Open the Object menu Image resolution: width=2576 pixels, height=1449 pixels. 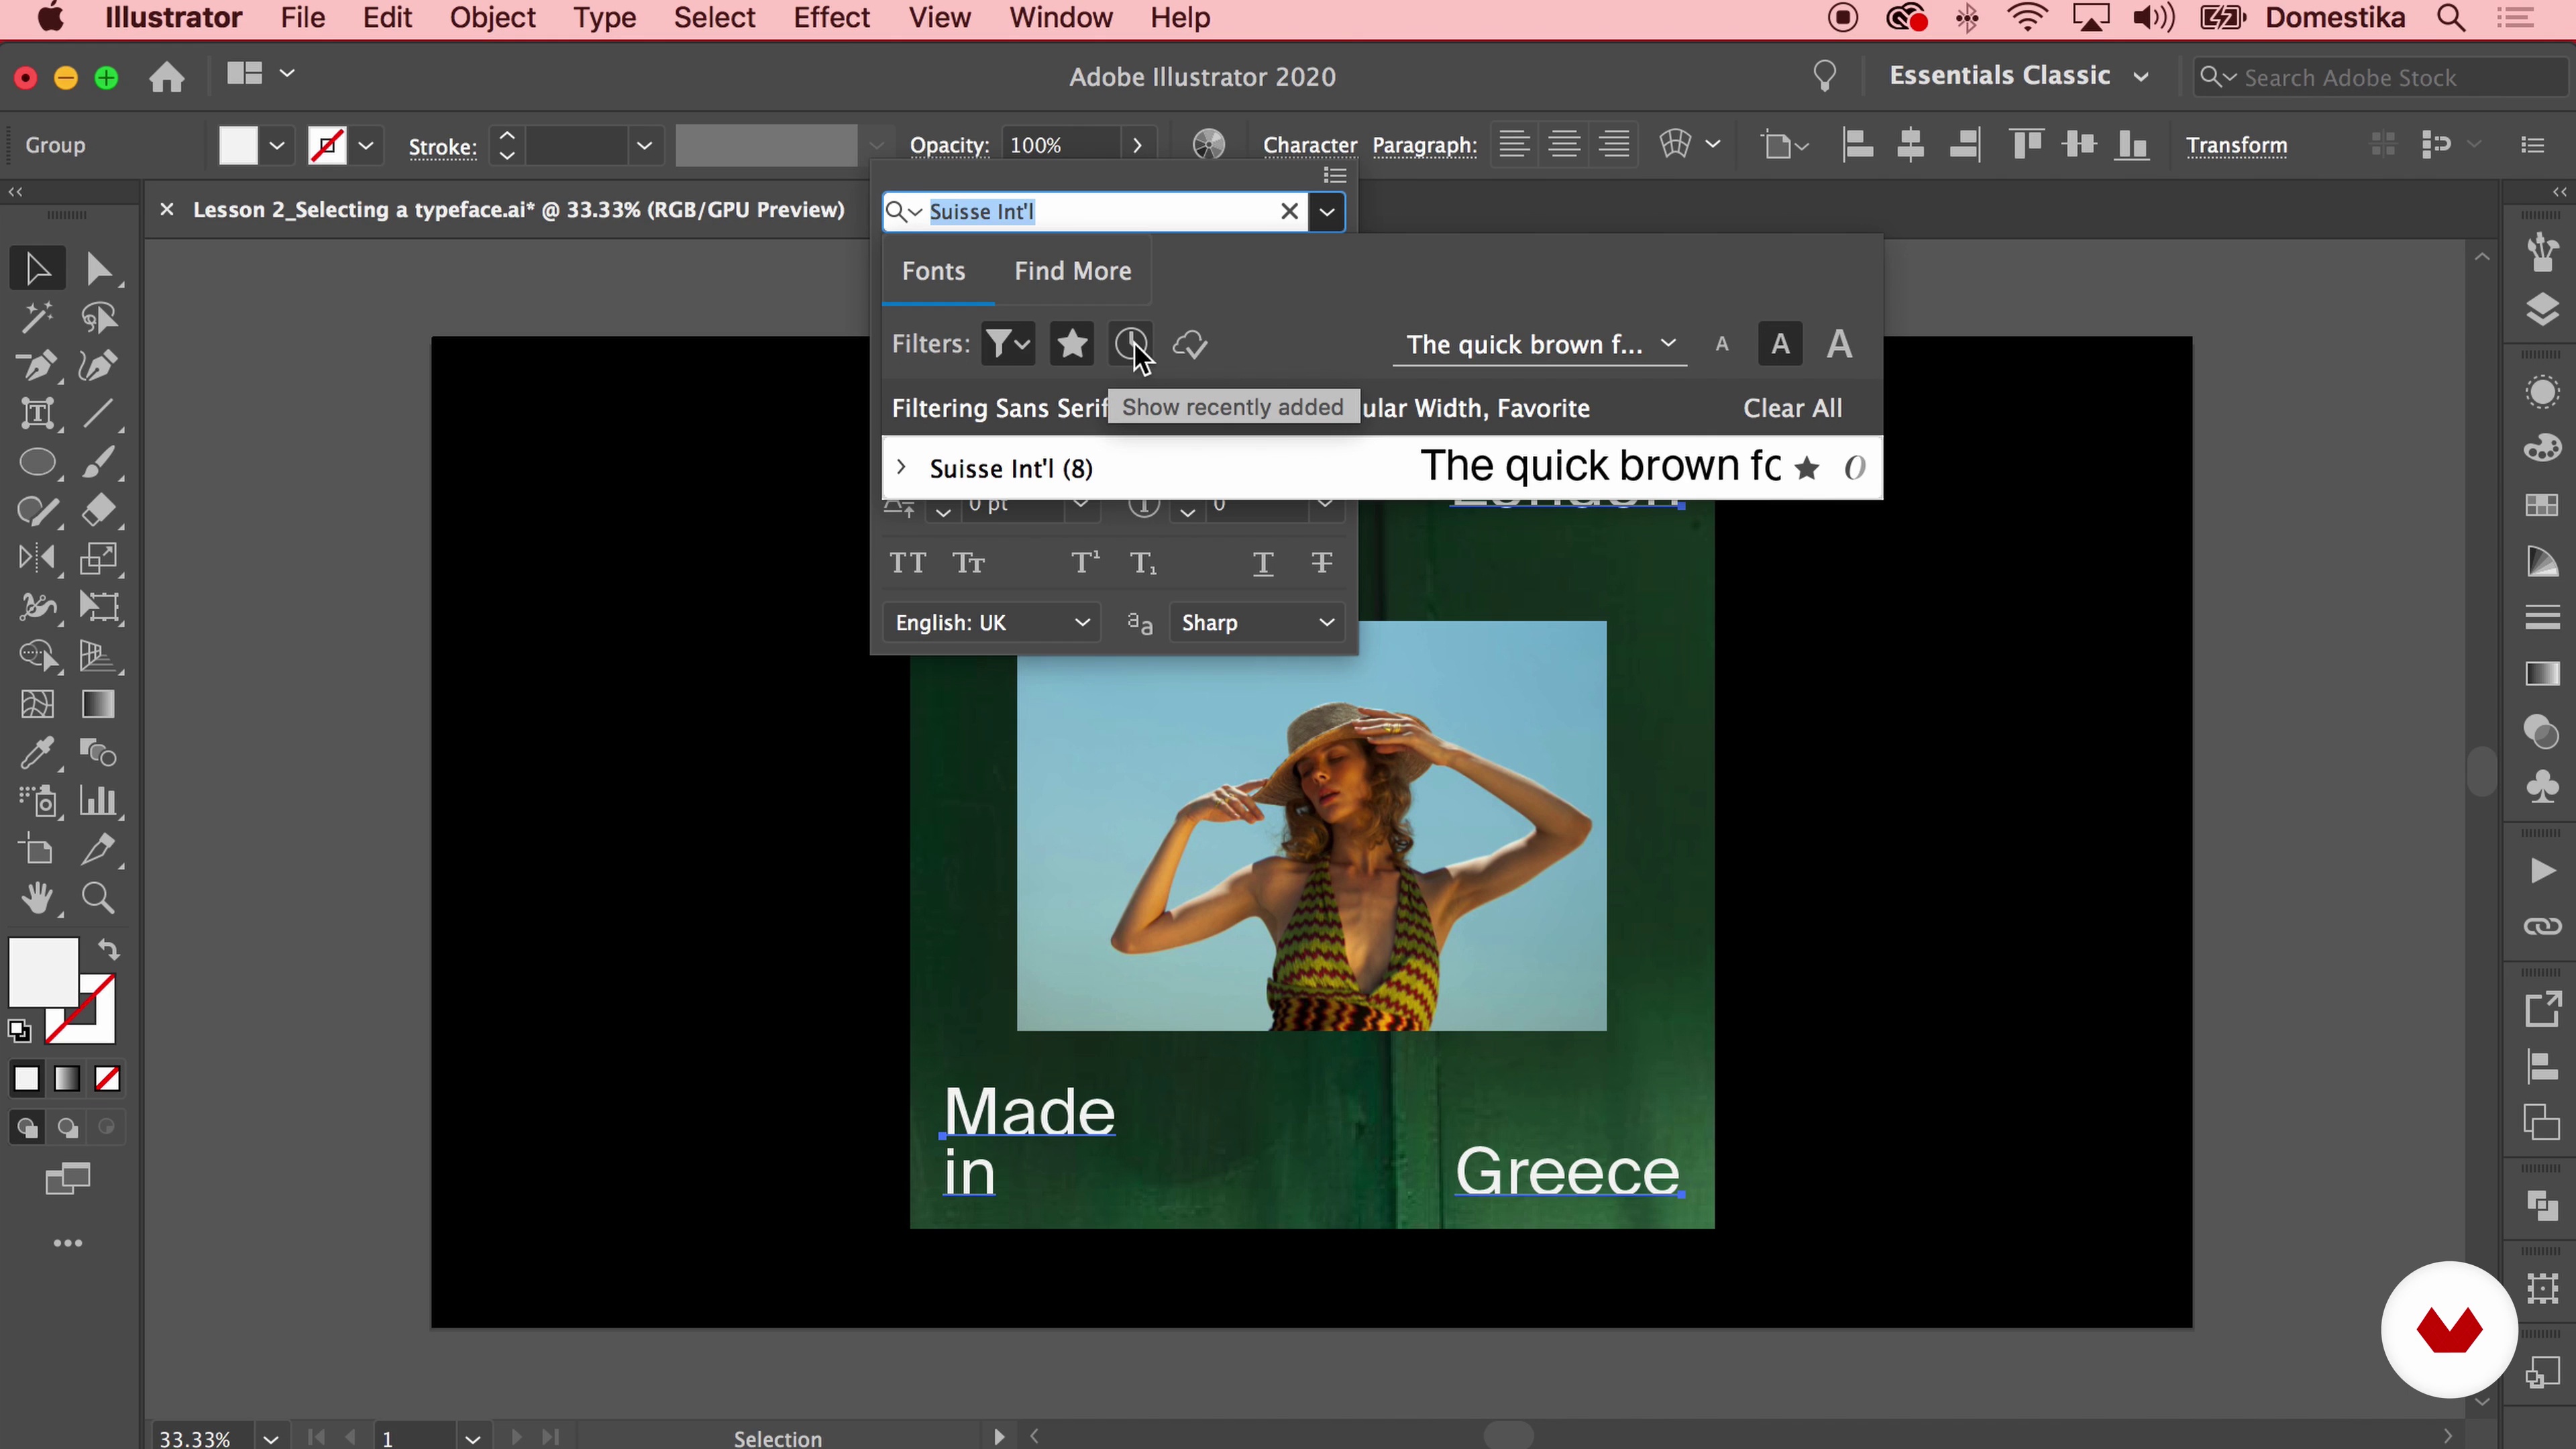click(492, 18)
